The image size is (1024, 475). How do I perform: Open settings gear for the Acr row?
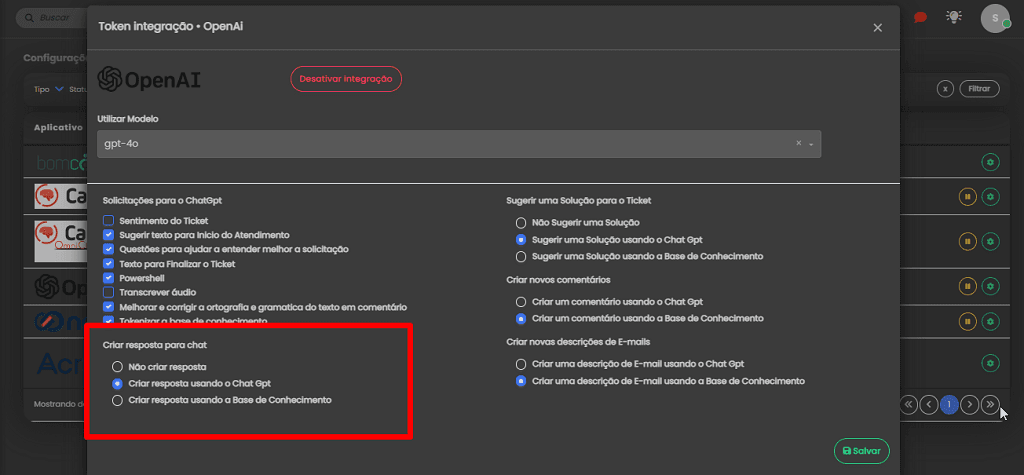click(991, 363)
